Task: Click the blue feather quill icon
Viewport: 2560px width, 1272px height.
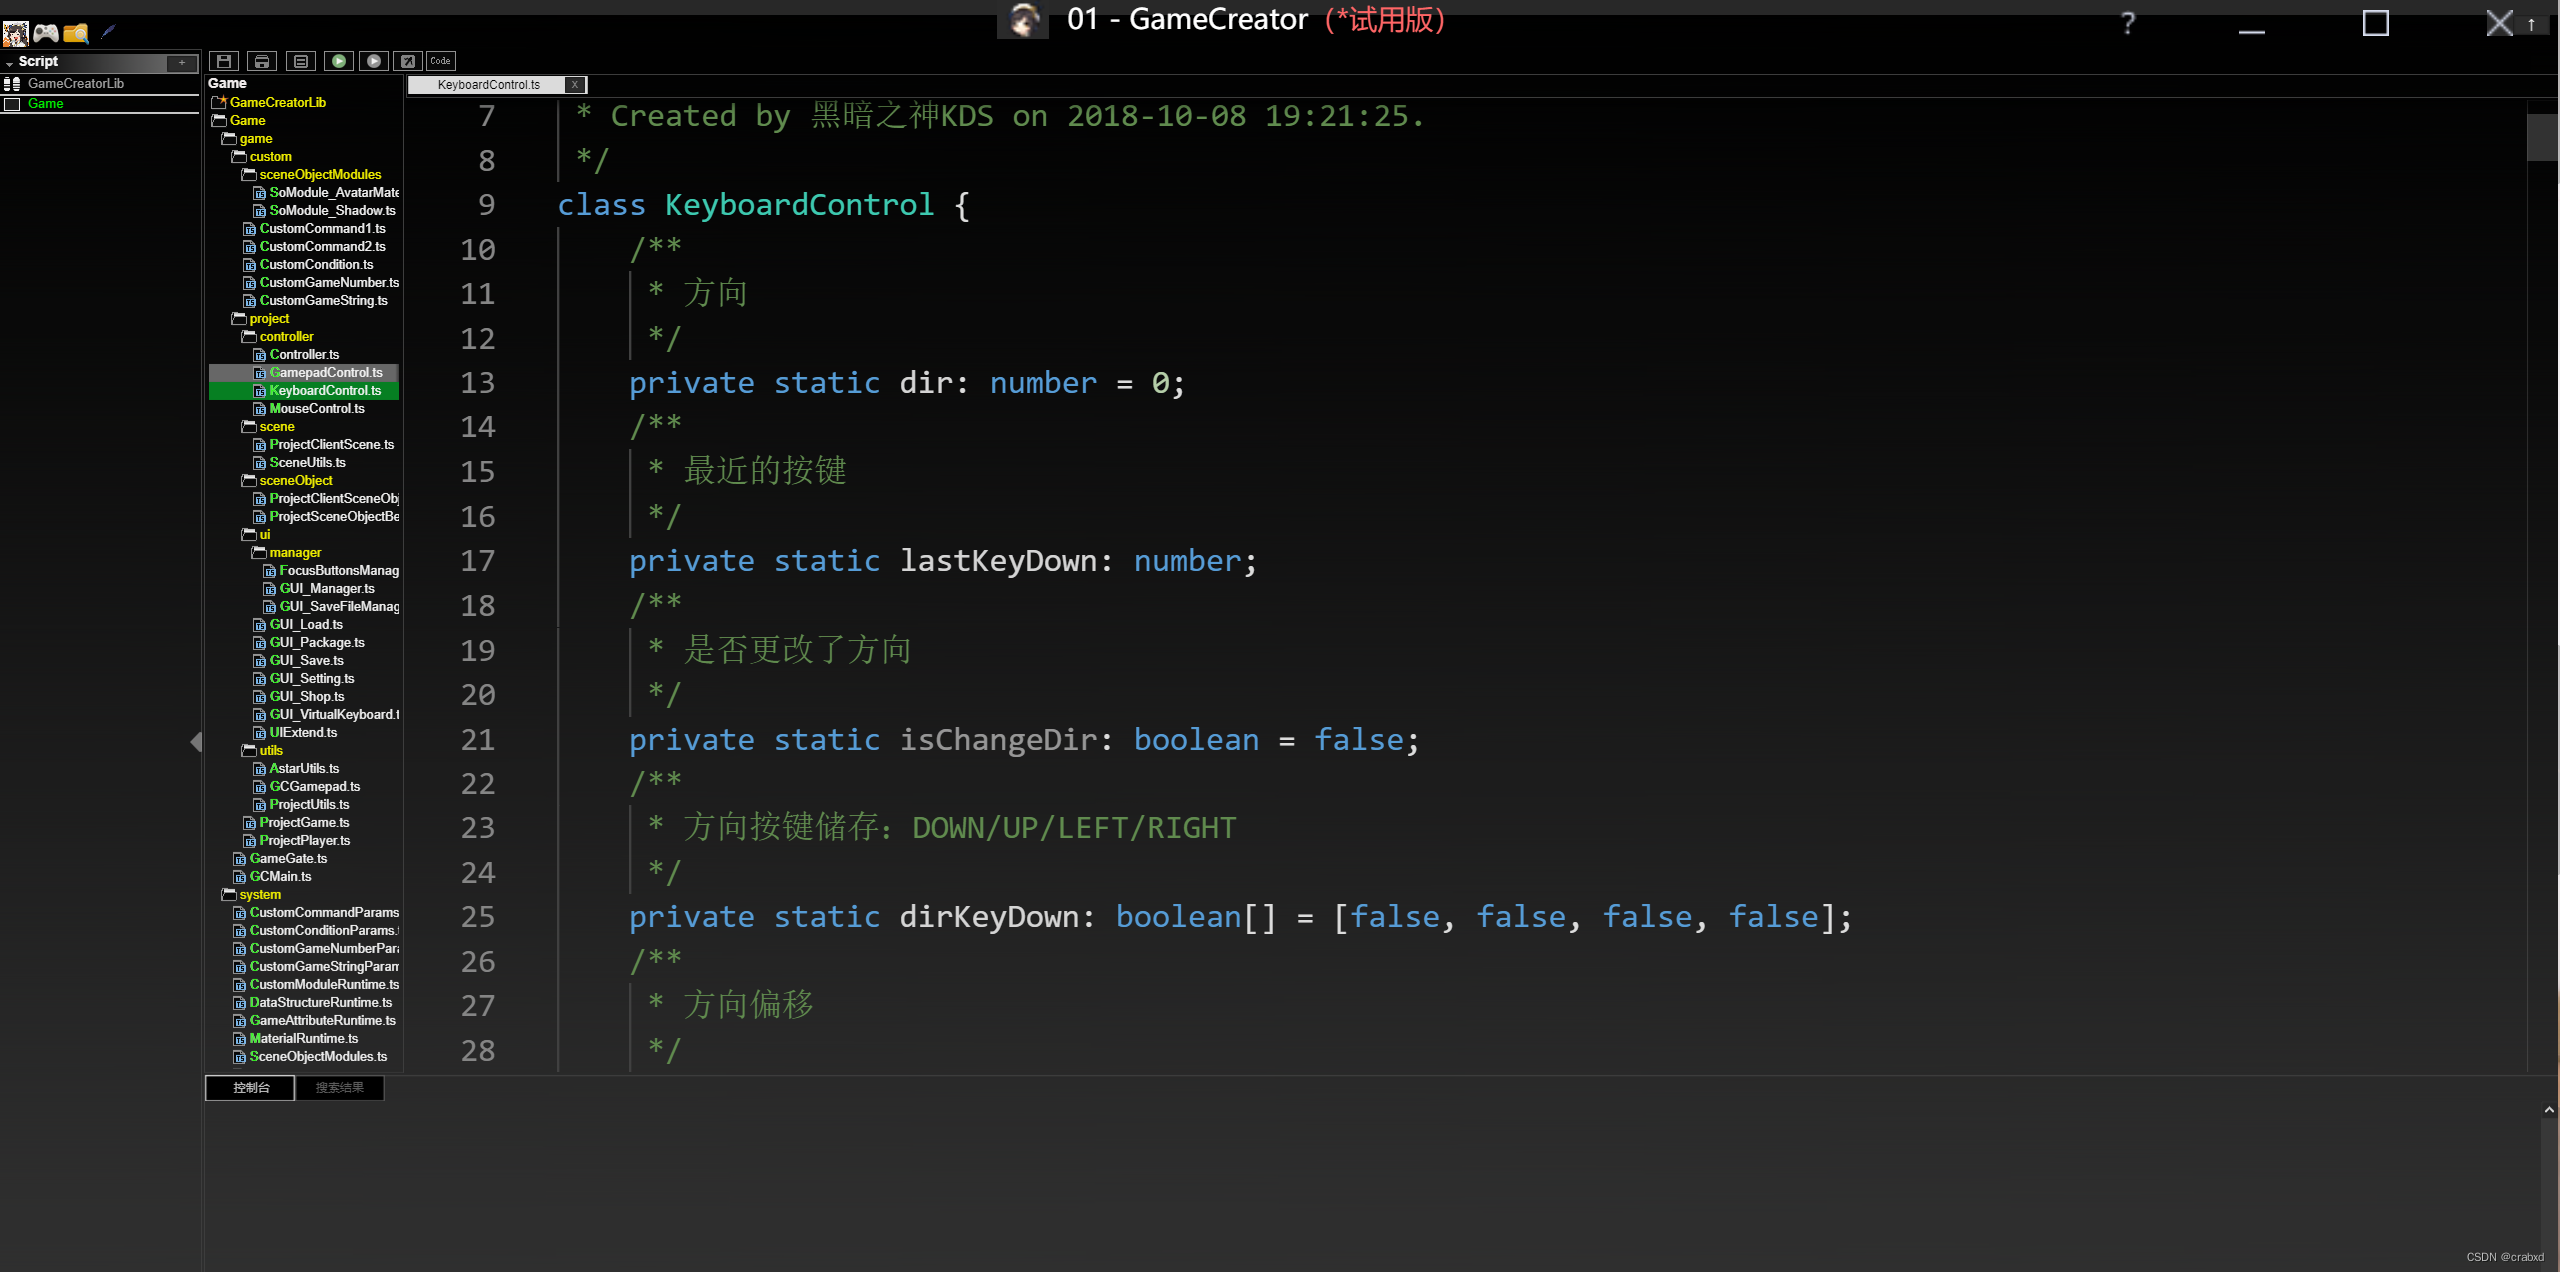Action: click(108, 32)
